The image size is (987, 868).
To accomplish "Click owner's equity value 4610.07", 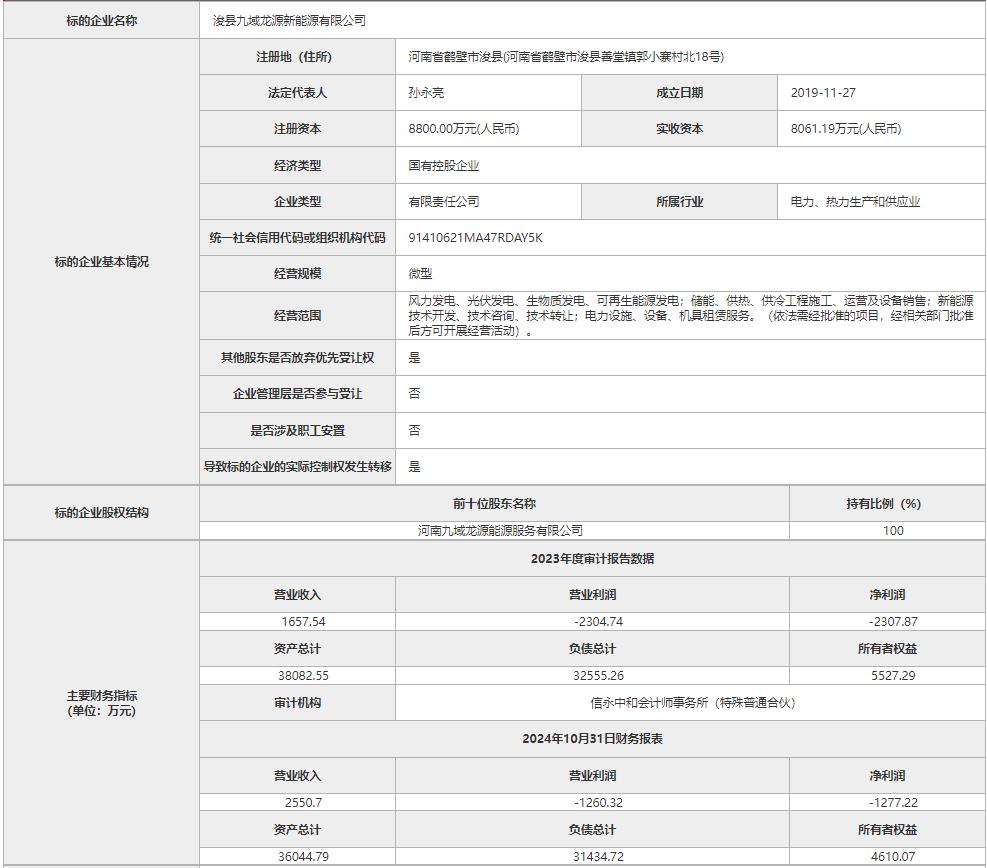I will click(893, 856).
